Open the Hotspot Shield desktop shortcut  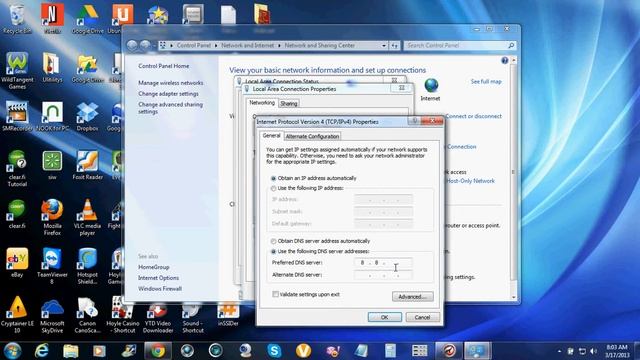point(87,266)
